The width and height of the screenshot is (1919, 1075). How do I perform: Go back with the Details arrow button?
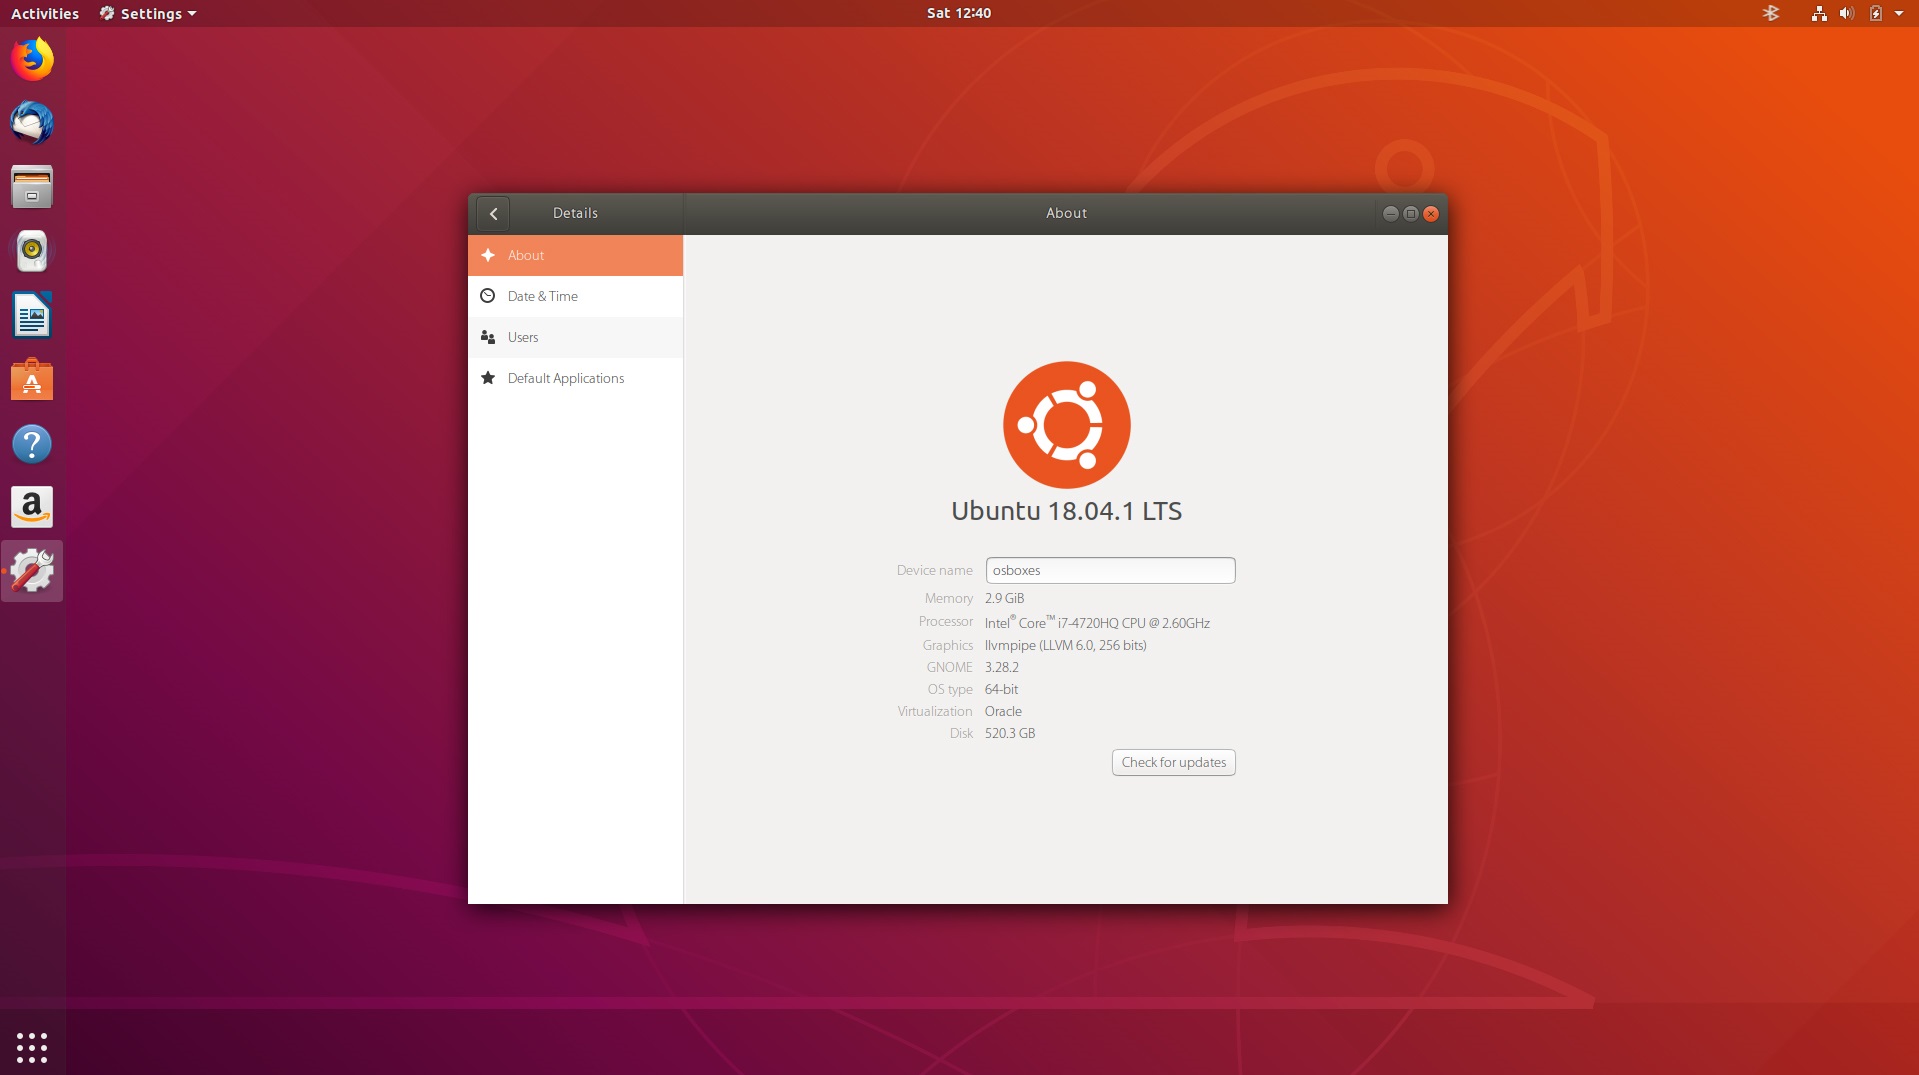point(493,213)
